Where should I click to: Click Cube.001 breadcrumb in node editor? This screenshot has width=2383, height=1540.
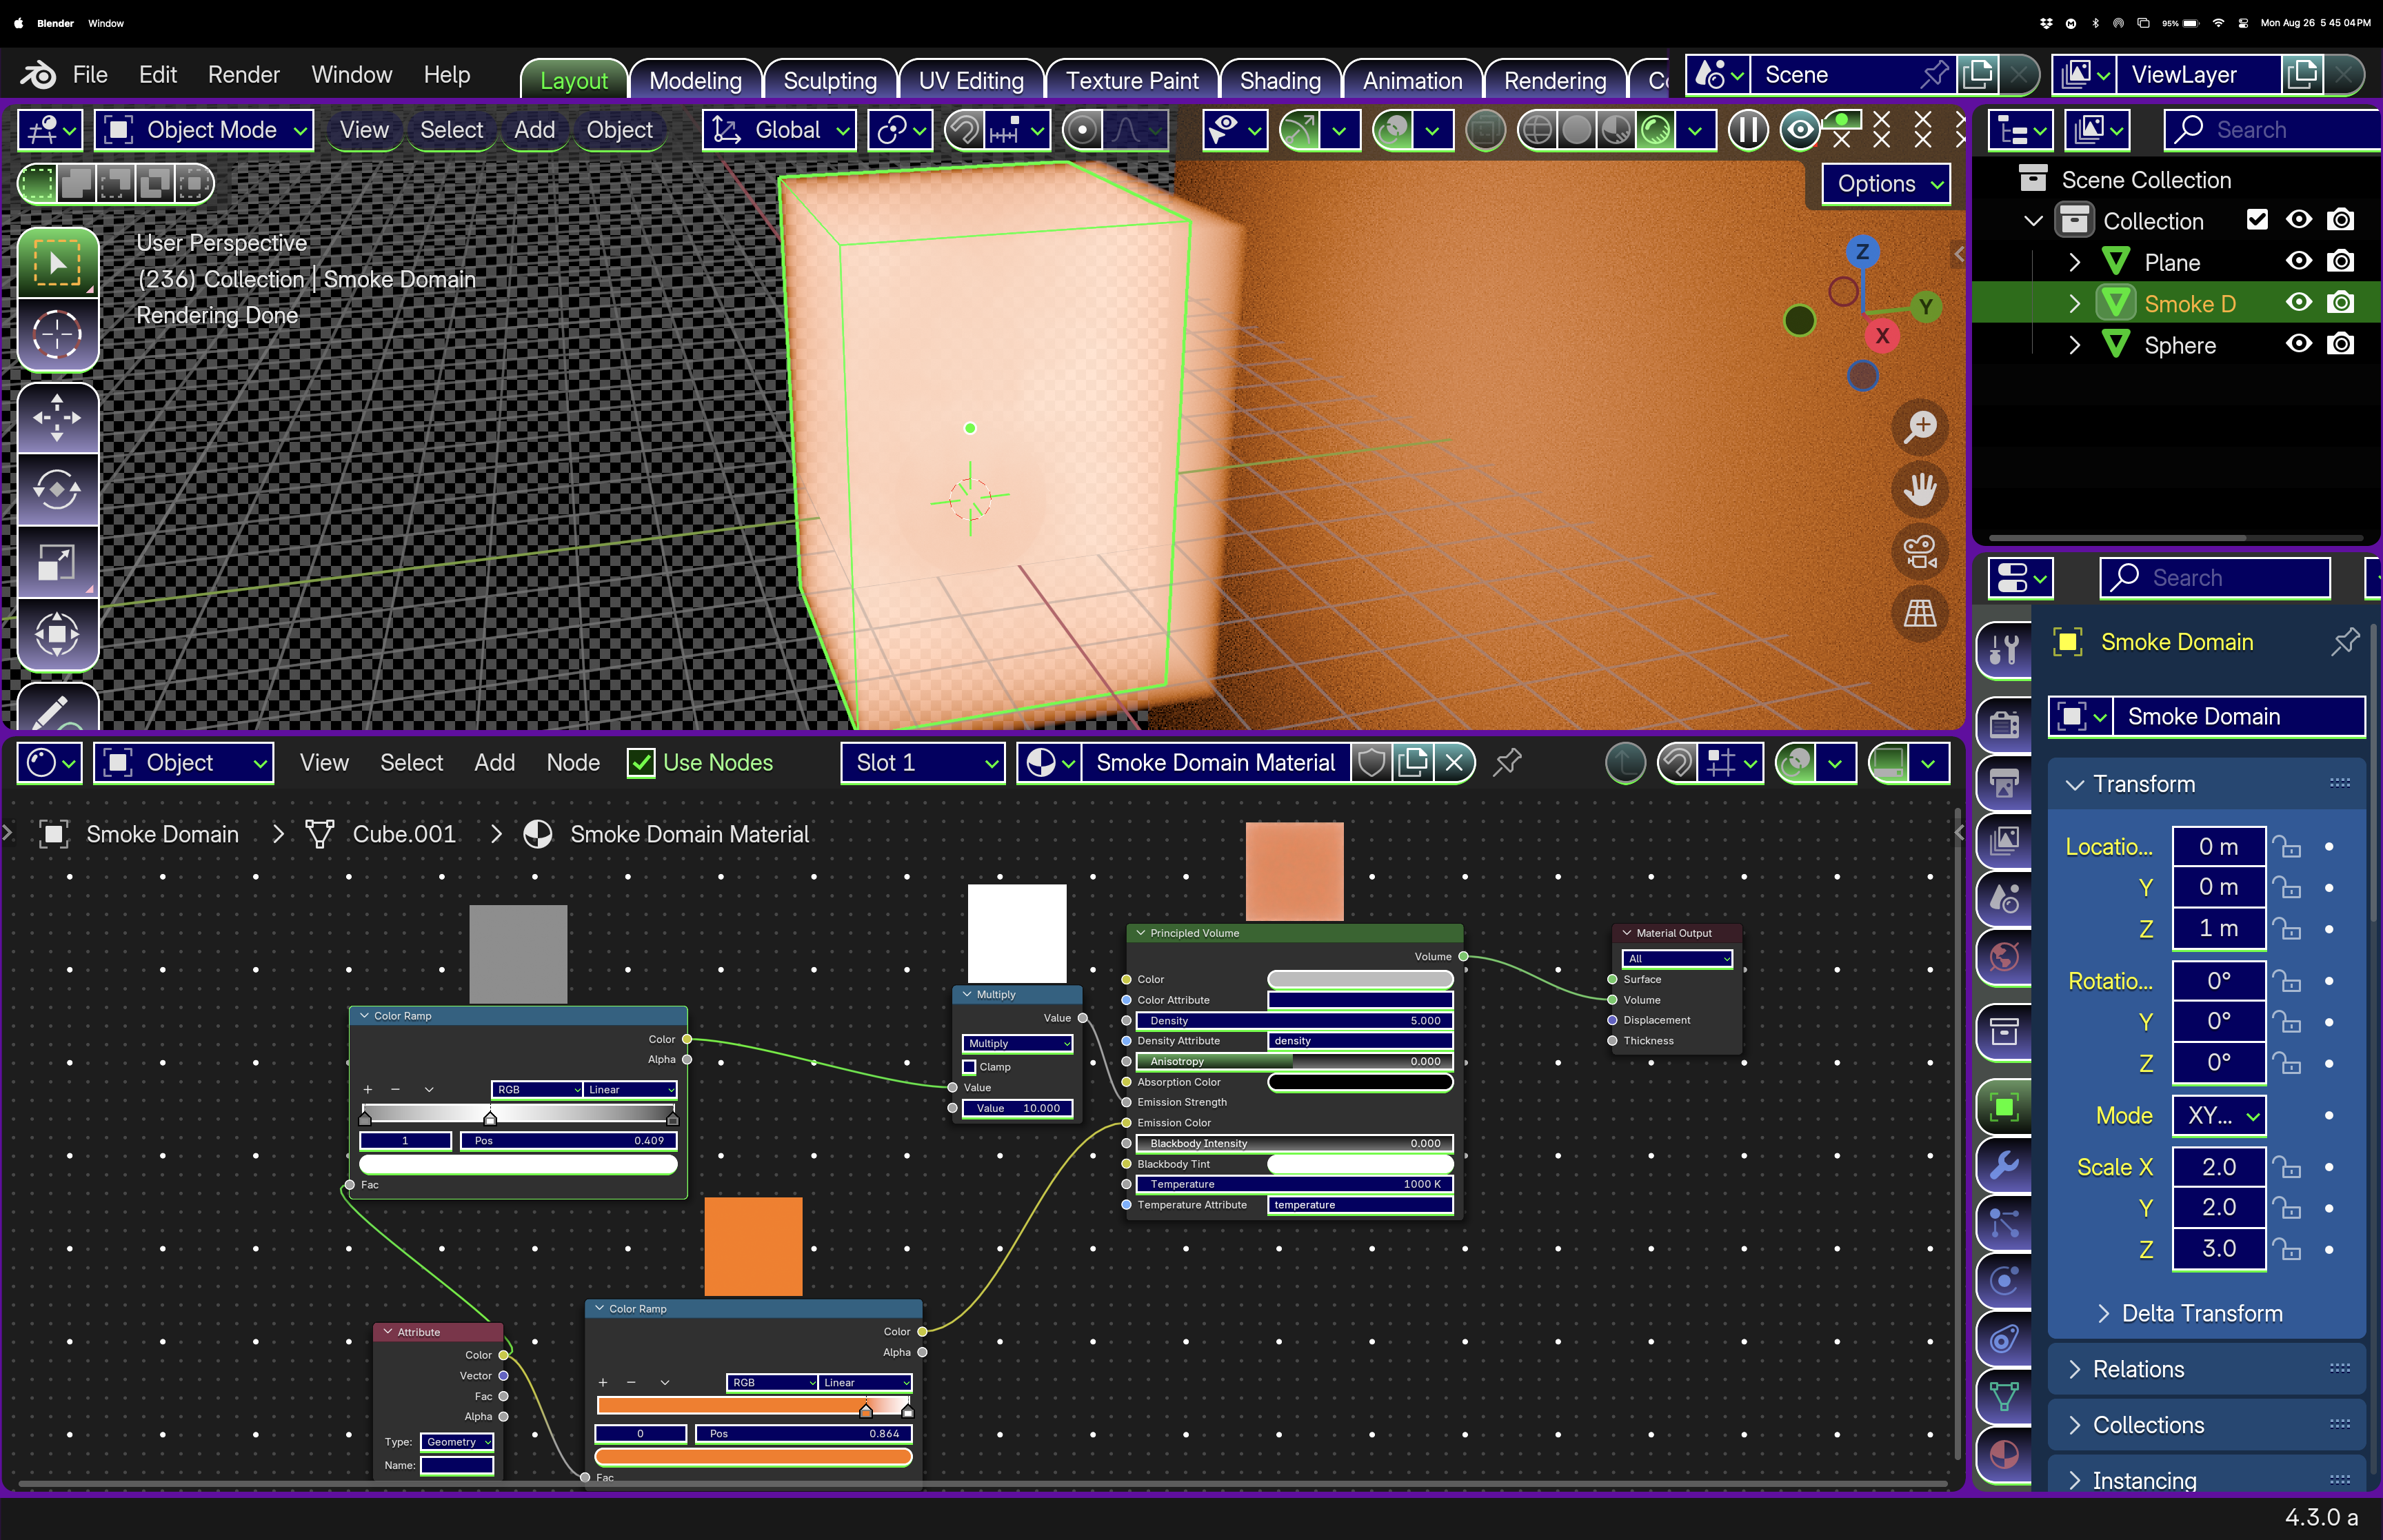(x=404, y=834)
